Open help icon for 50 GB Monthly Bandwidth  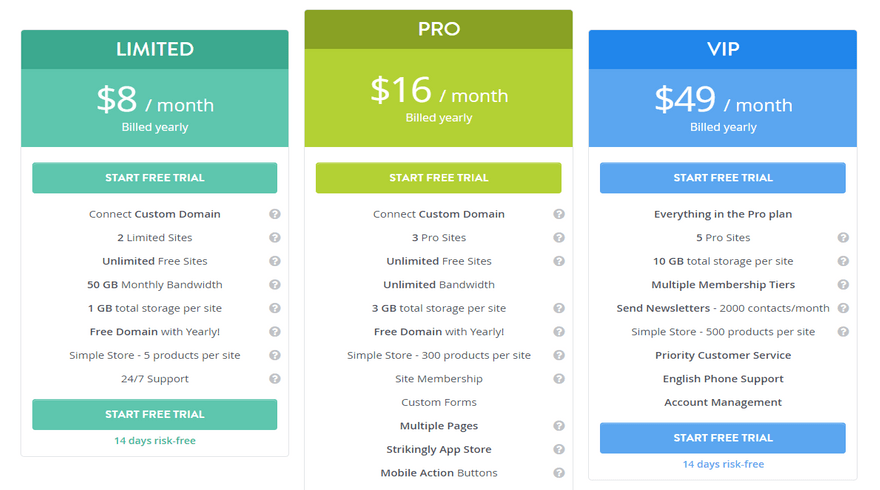[274, 285]
